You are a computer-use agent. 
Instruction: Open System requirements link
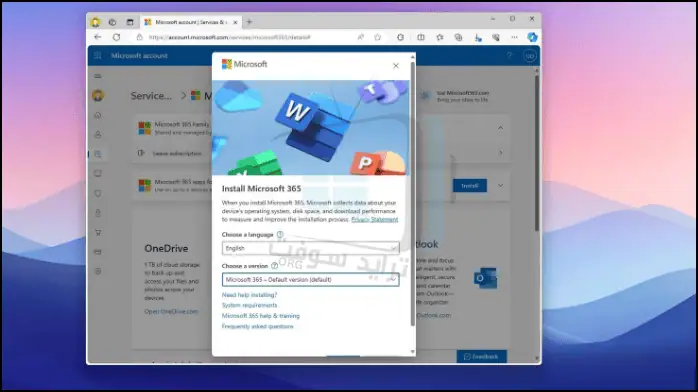[x=249, y=305]
